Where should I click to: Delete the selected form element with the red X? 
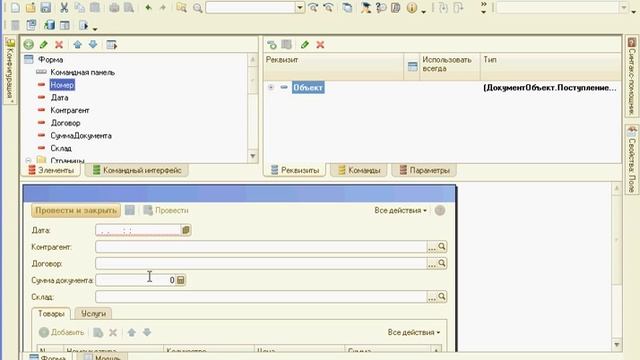point(59,44)
